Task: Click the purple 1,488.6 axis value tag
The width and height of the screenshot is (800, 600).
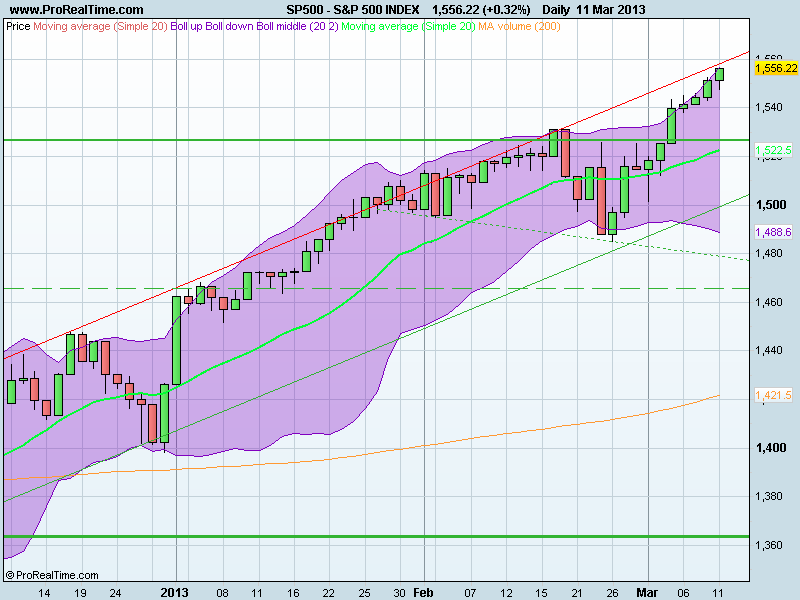Action: coord(773,232)
